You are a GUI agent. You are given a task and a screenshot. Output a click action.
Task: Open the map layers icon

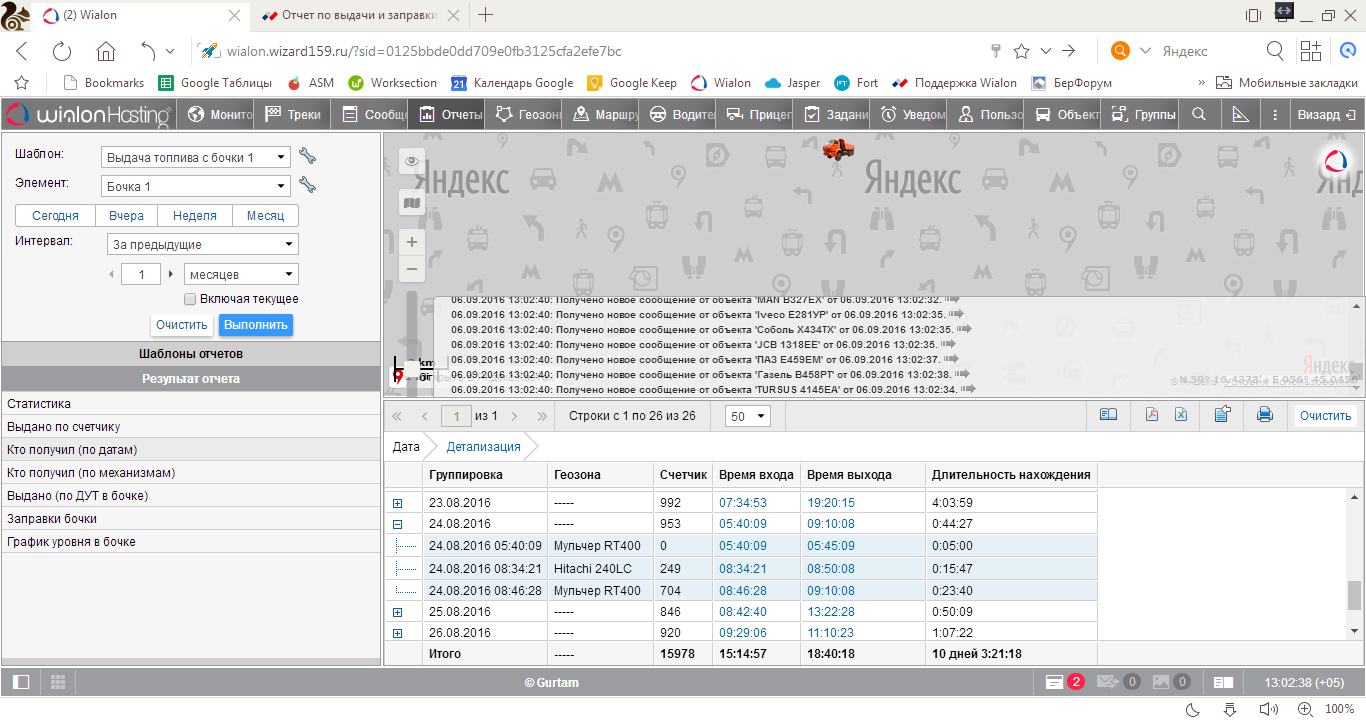coord(411,204)
